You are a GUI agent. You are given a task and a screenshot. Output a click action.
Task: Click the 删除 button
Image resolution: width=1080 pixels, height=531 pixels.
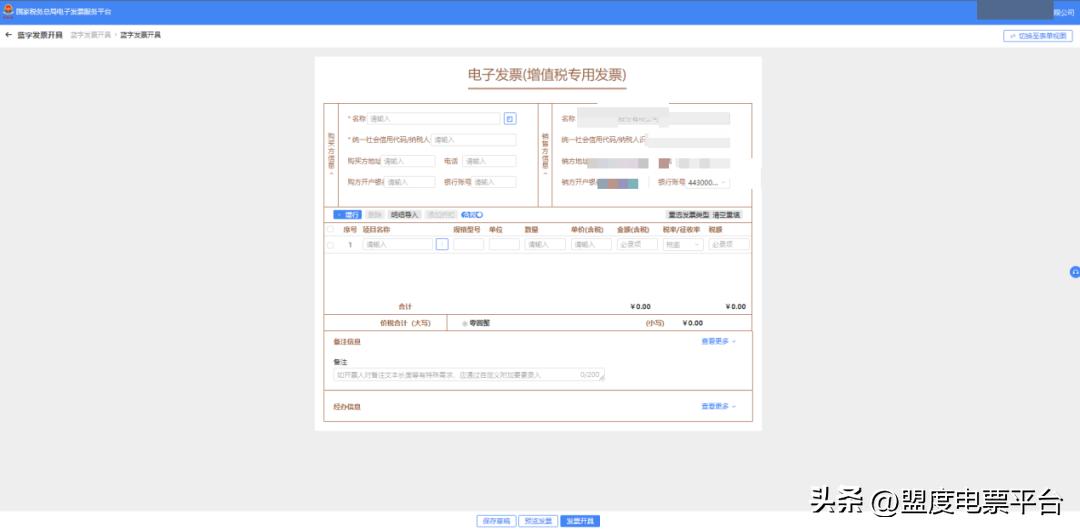374,215
